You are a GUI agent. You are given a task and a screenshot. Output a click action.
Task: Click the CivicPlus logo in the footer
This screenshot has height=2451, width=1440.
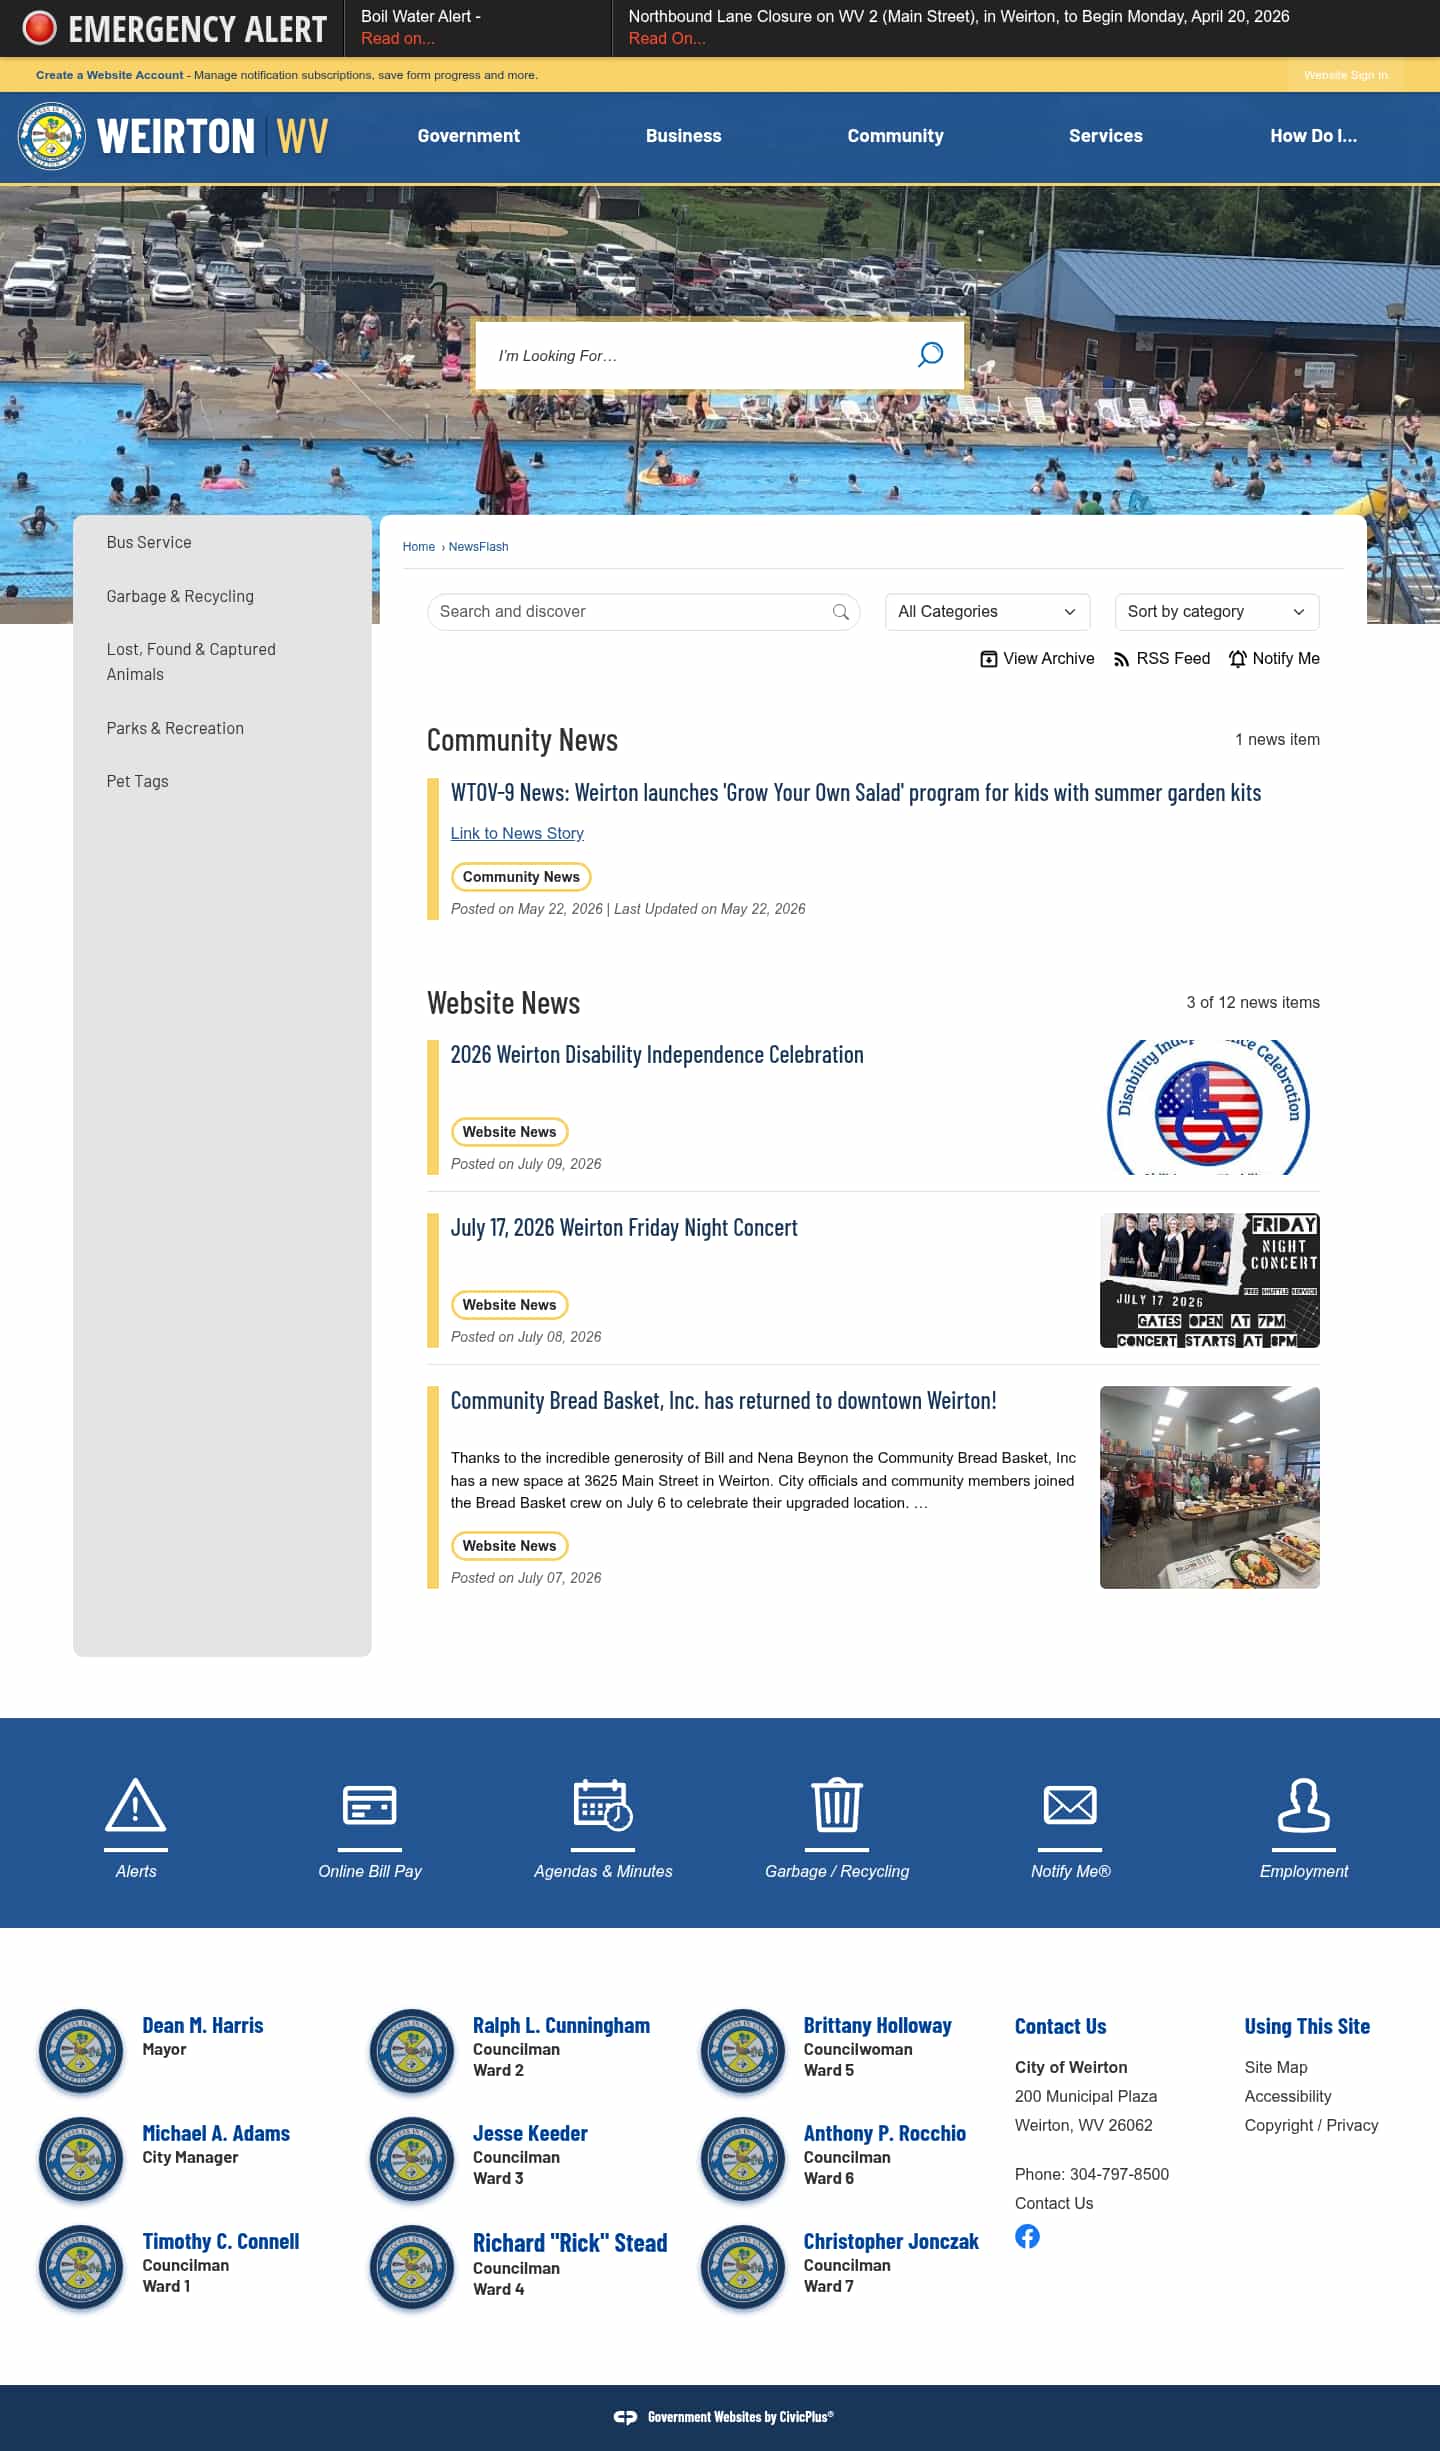tap(625, 2417)
